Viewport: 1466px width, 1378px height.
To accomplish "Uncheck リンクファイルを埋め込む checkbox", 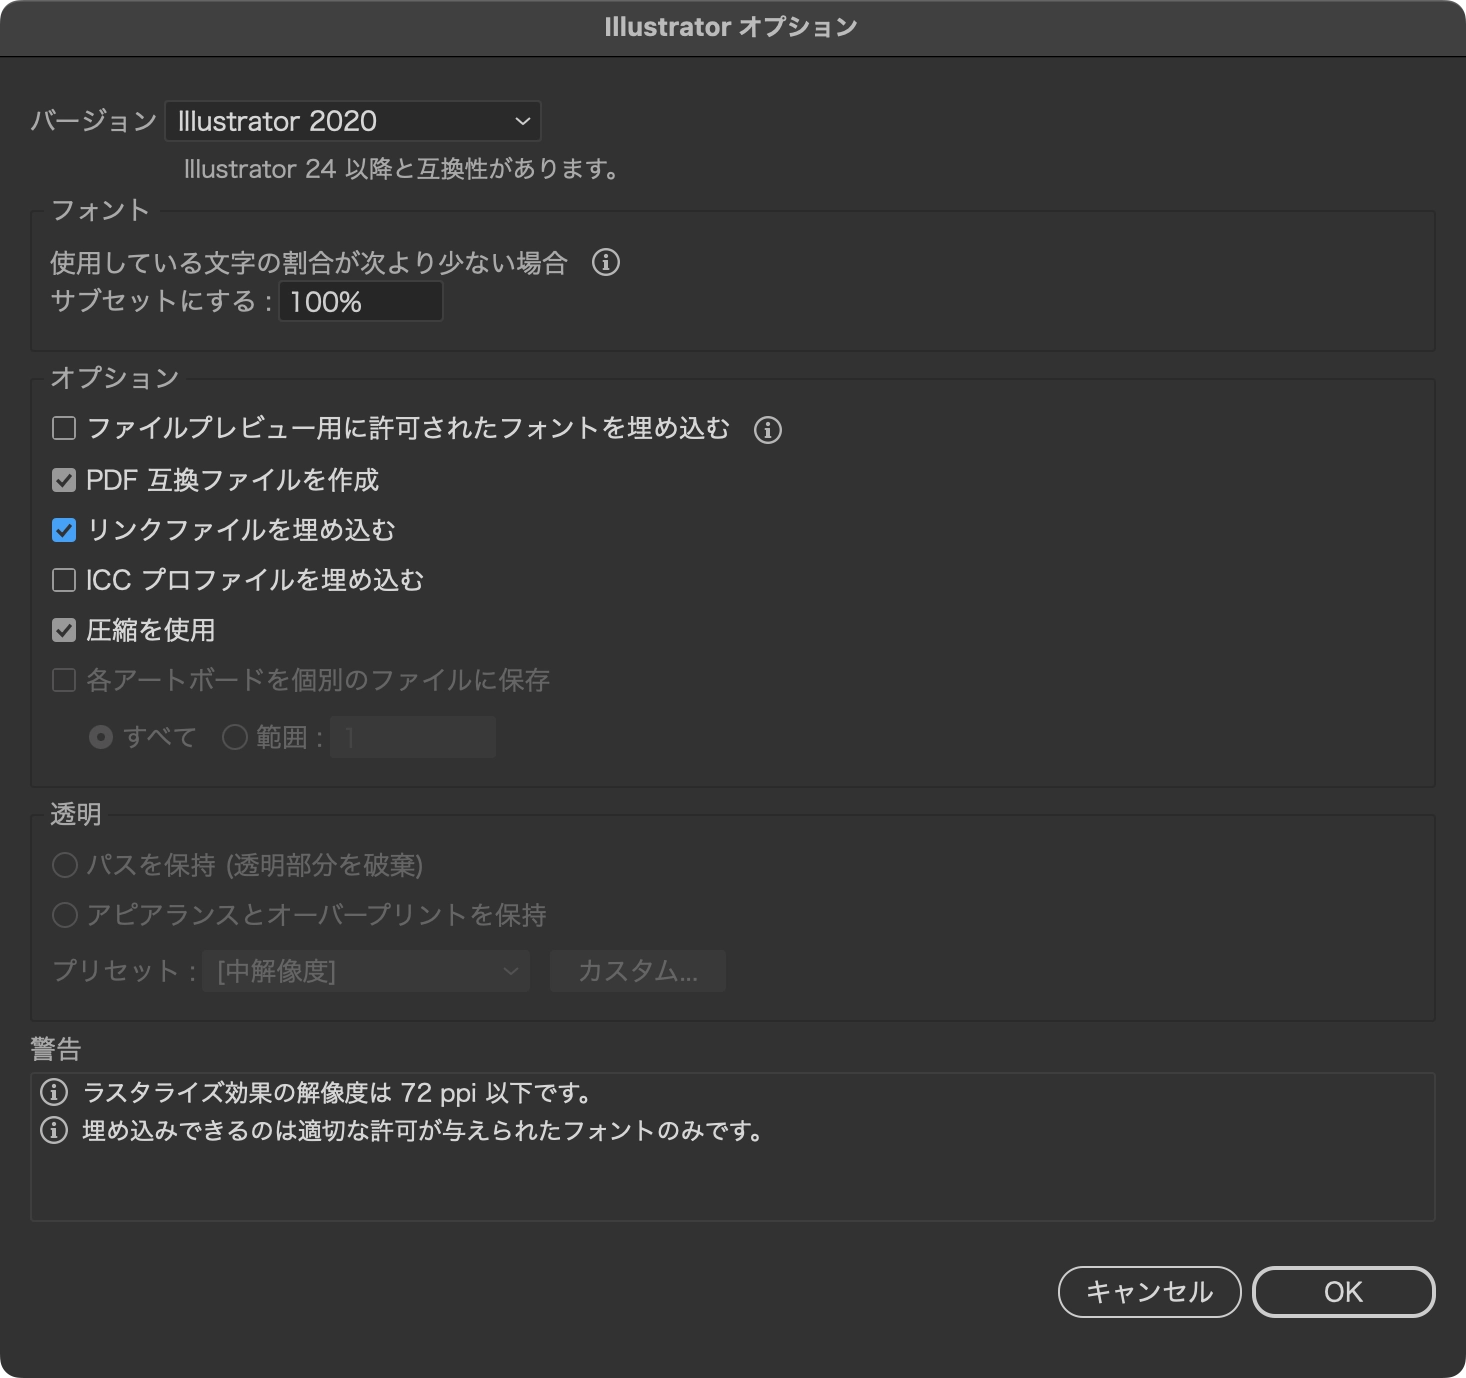I will coord(64,530).
